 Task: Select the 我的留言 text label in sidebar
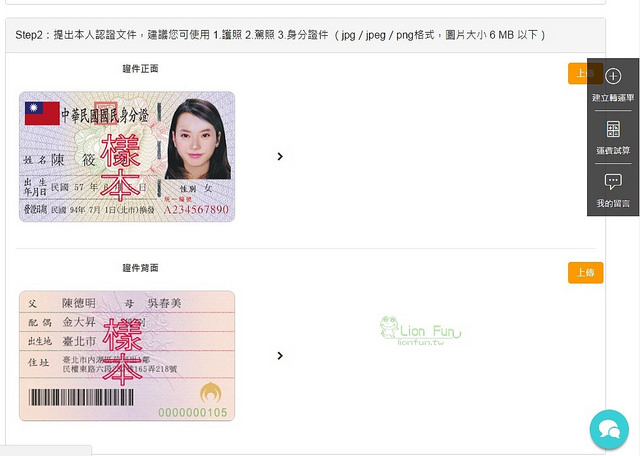(613, 203)
